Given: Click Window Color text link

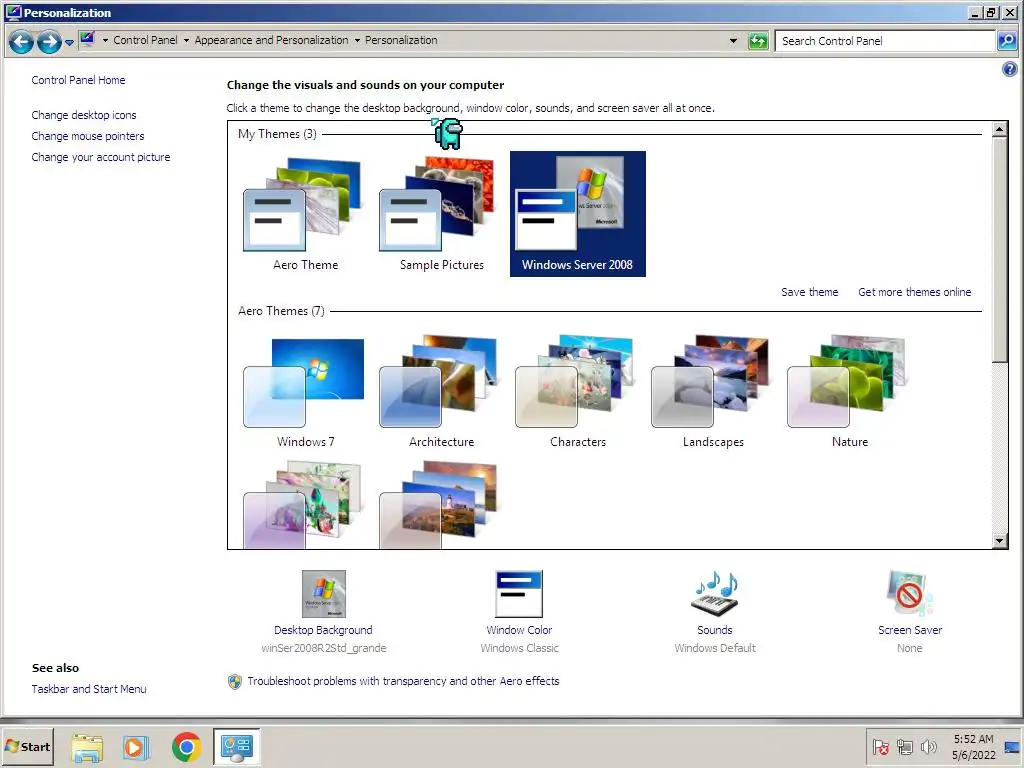Looking at the screenshot, I should (519, 630).
